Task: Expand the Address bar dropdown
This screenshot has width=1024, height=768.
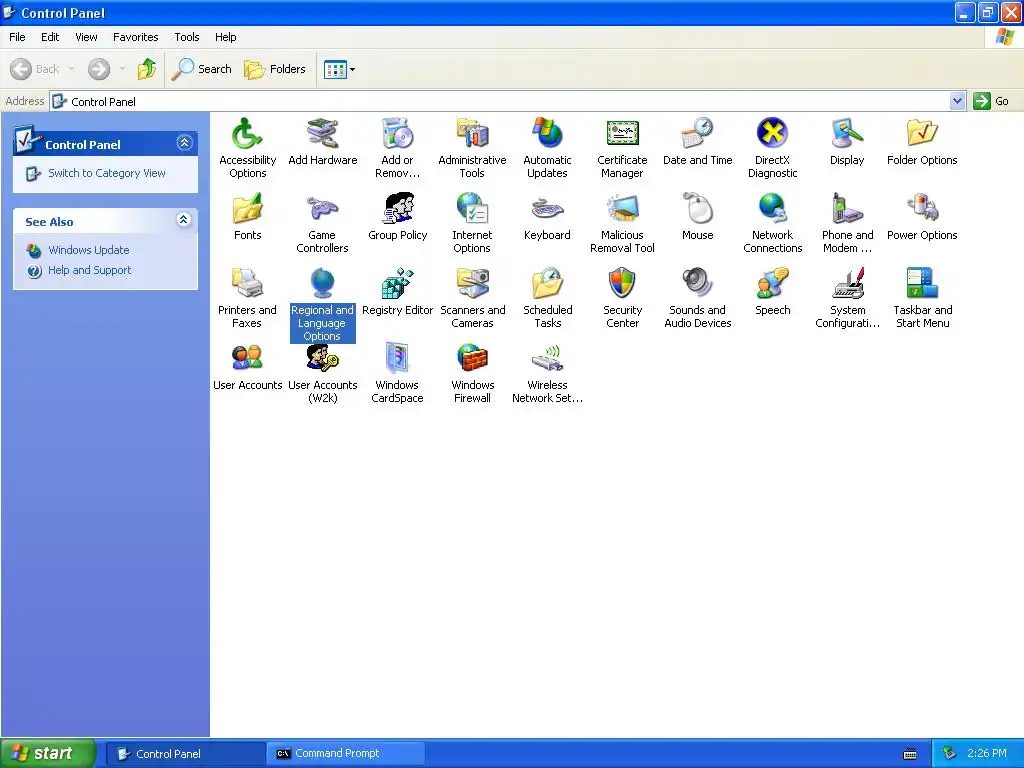Action: [x=957, y=101]
